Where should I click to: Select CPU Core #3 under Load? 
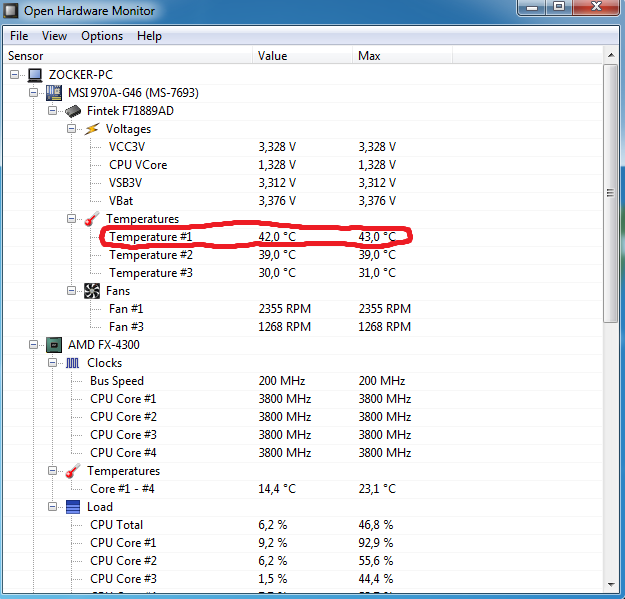(x=303, y=579)
